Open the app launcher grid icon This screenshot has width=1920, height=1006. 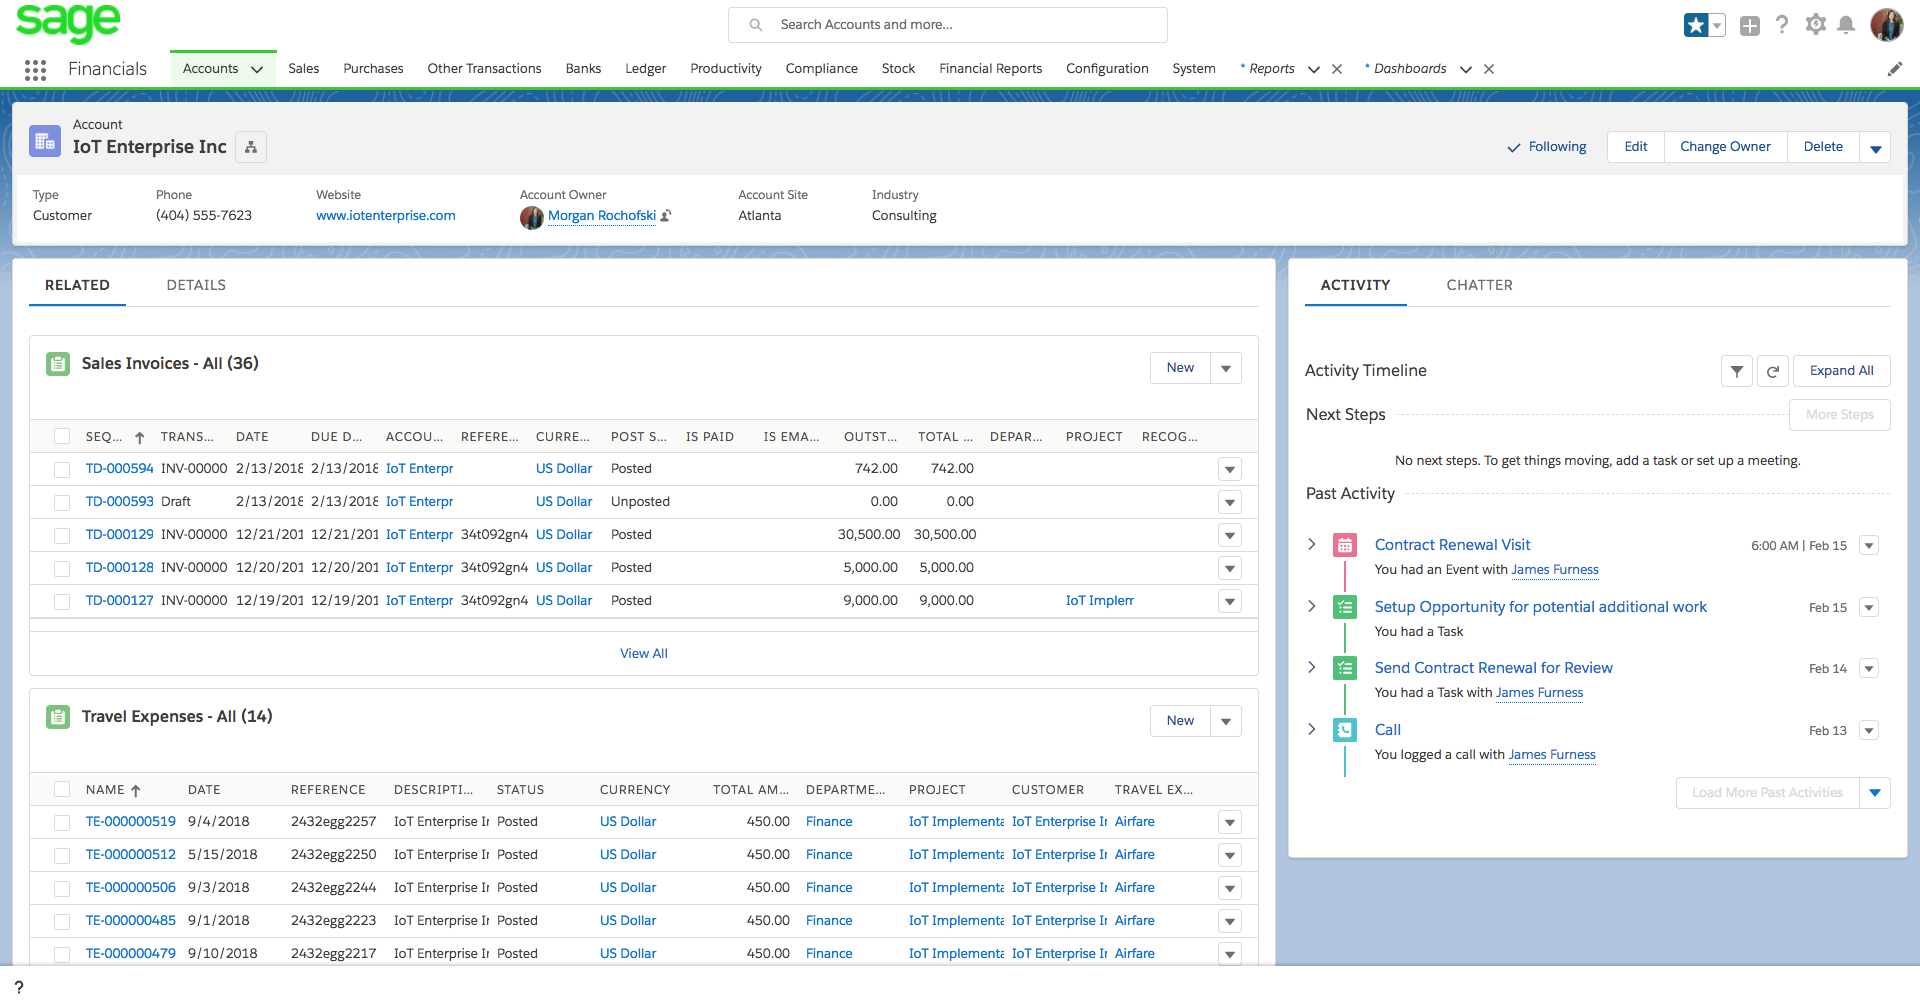coord(35,69)
